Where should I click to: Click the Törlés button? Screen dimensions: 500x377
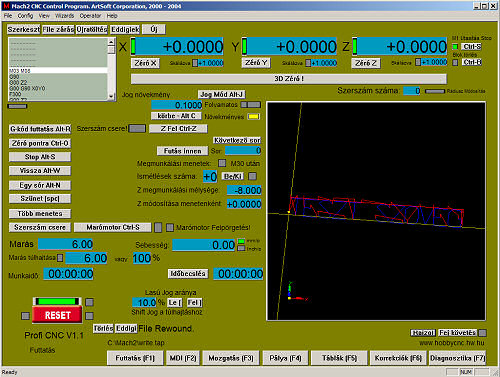(x=103, y=329)
